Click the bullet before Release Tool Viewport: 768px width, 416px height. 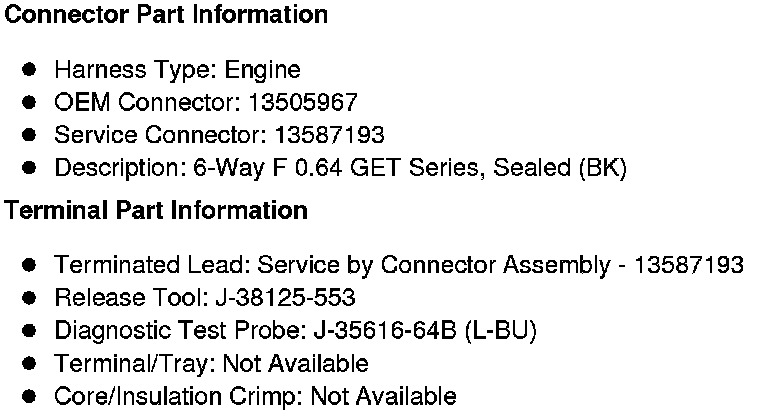coord(30,298)
